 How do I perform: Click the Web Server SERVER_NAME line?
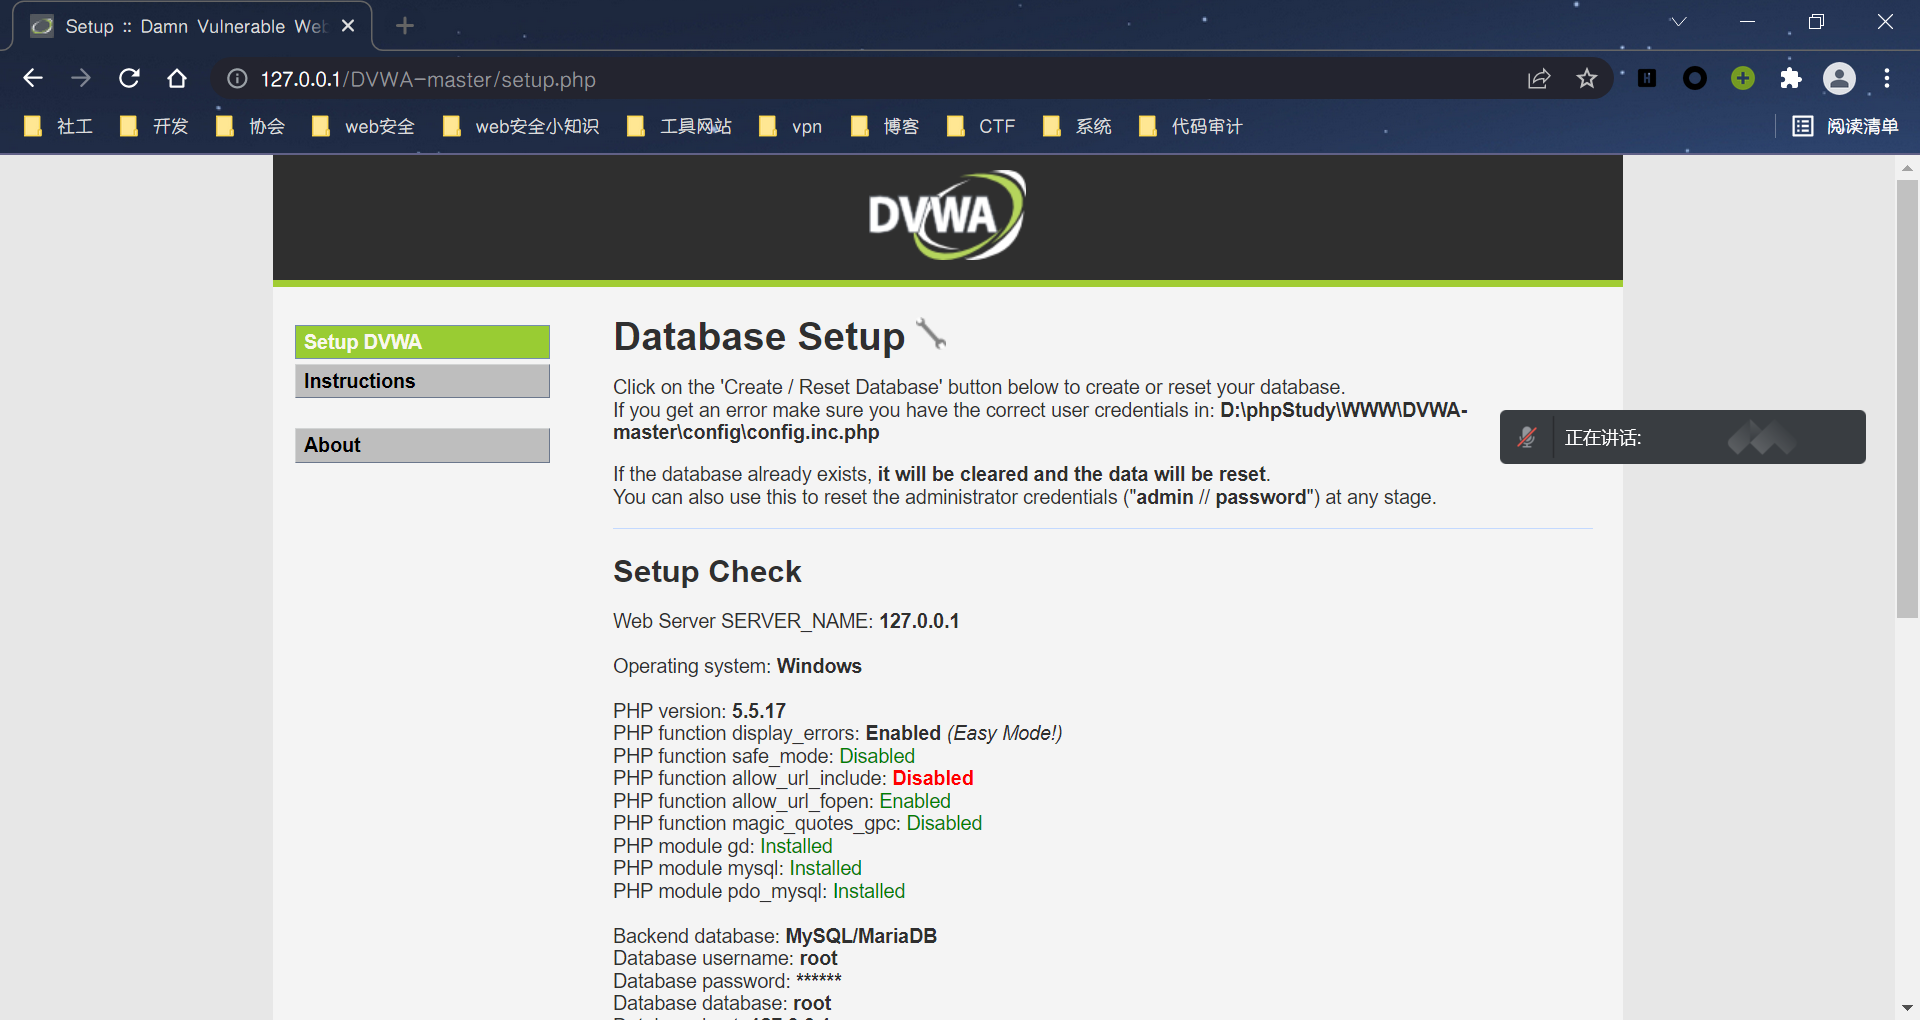click(786, 621)
